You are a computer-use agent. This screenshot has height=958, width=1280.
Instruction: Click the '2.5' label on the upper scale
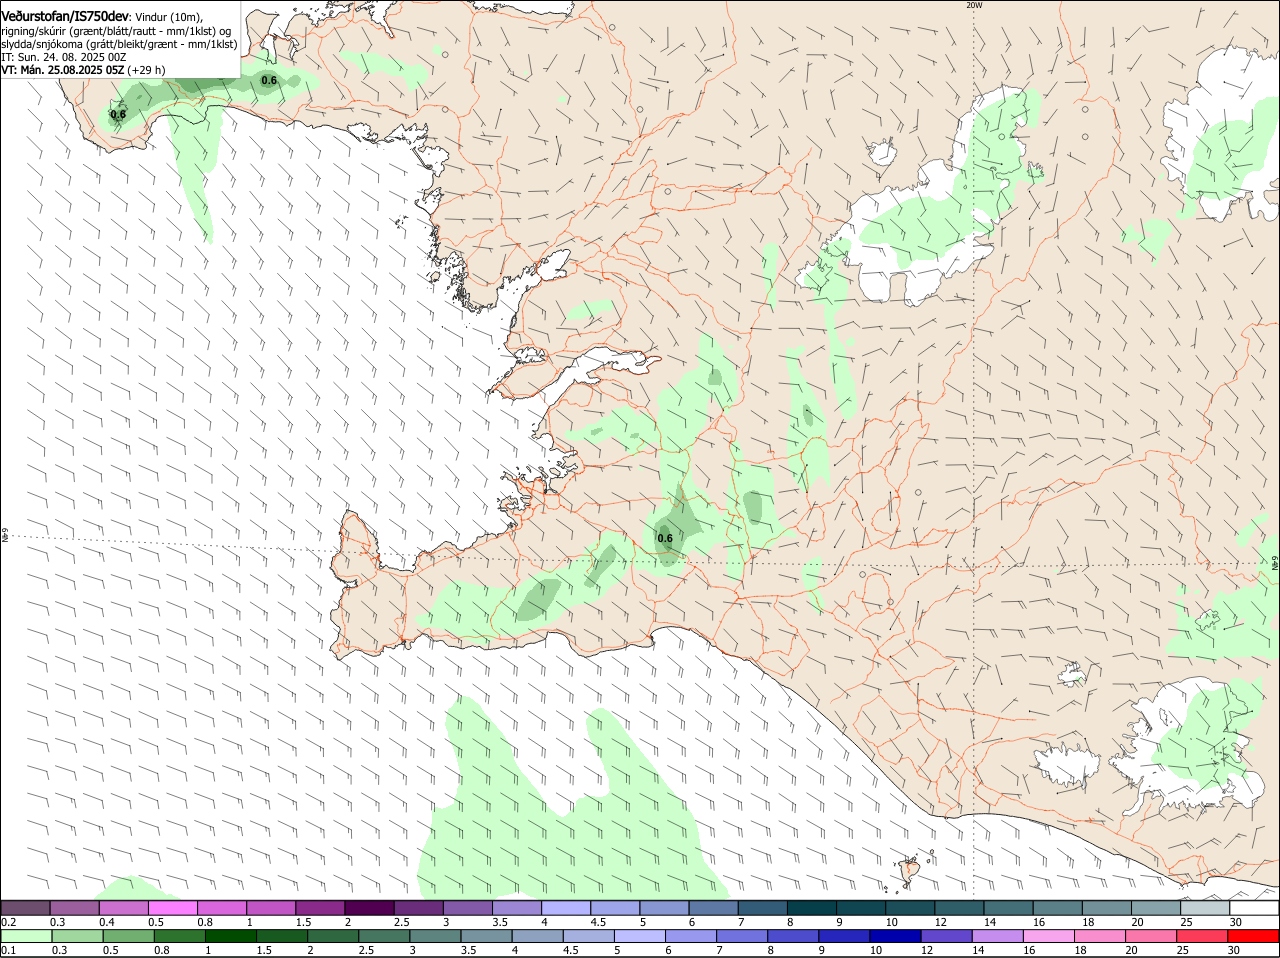tap(401, 921)
